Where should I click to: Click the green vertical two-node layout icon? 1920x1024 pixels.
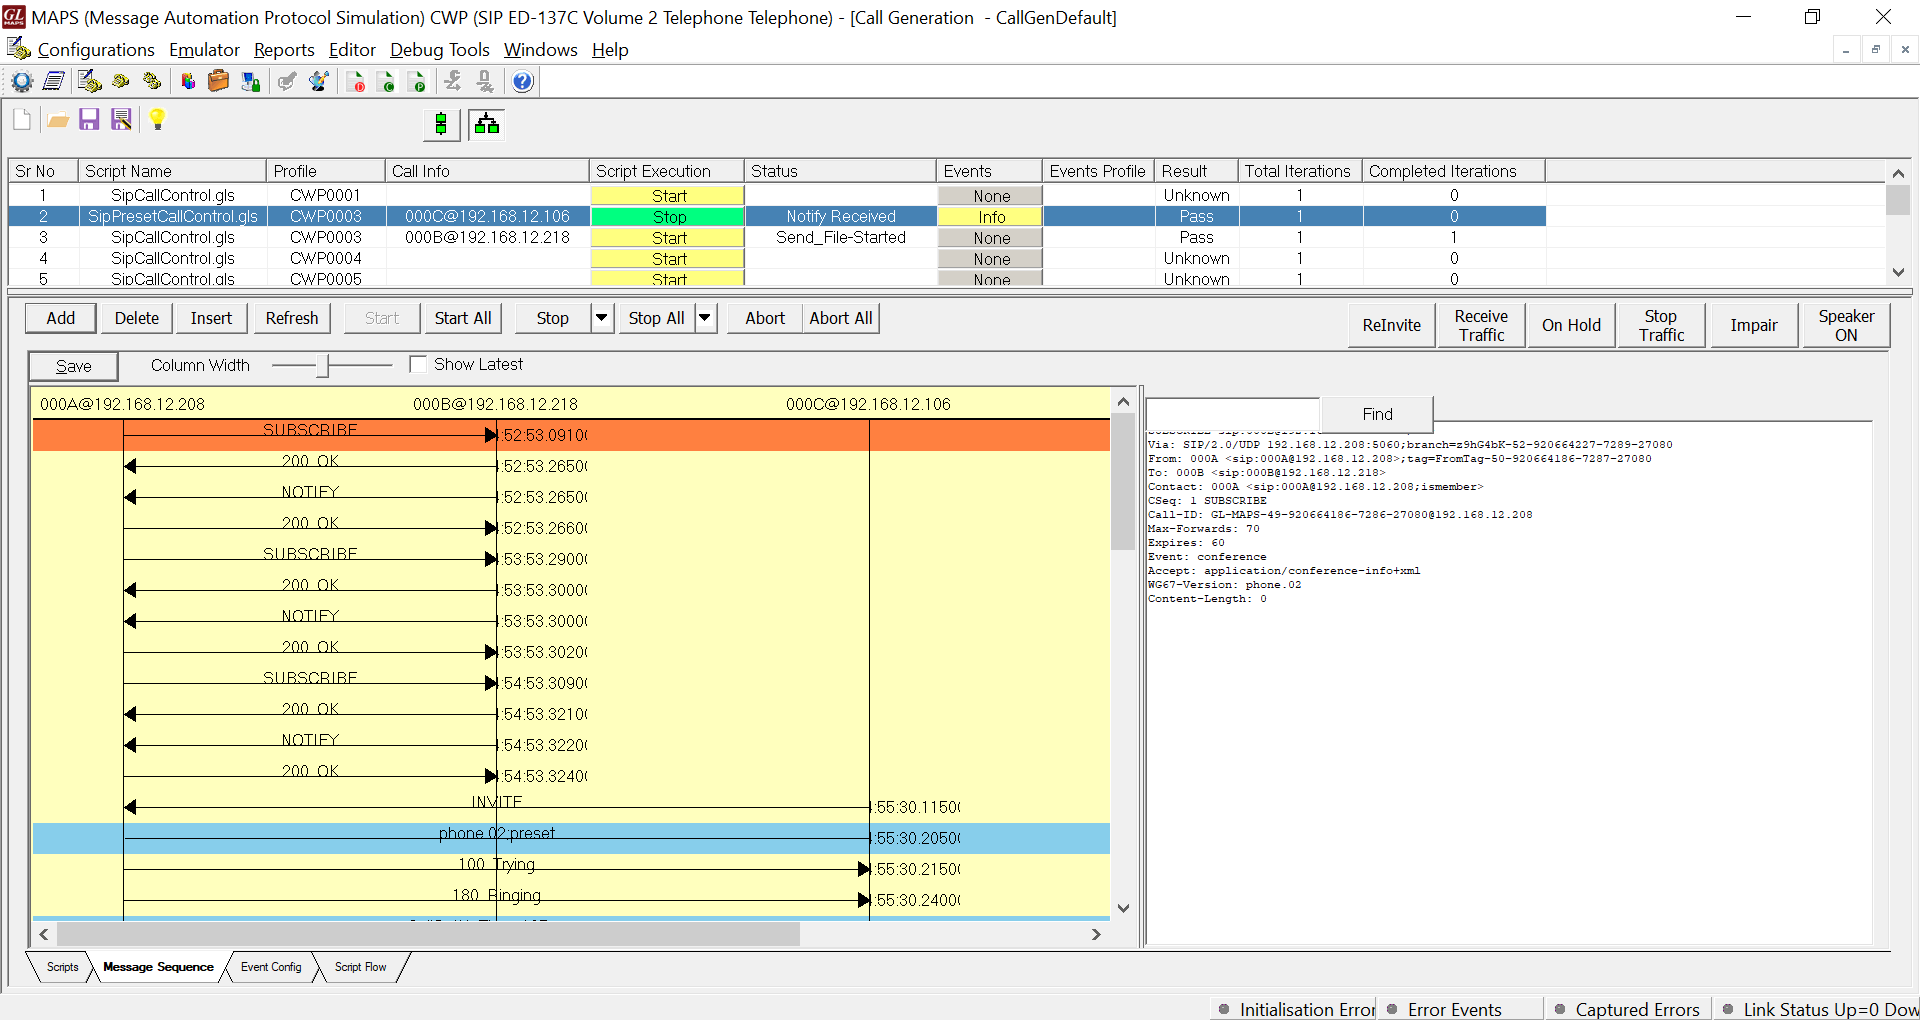(x=441, y=124)
